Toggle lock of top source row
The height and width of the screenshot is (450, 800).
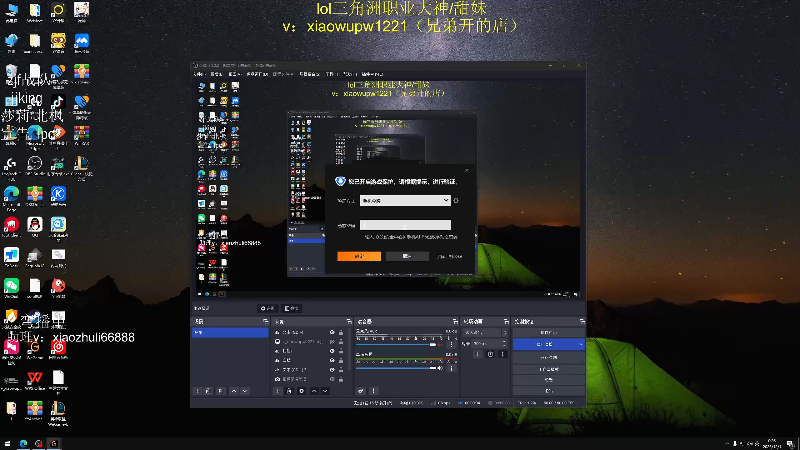tap(341, 332)
